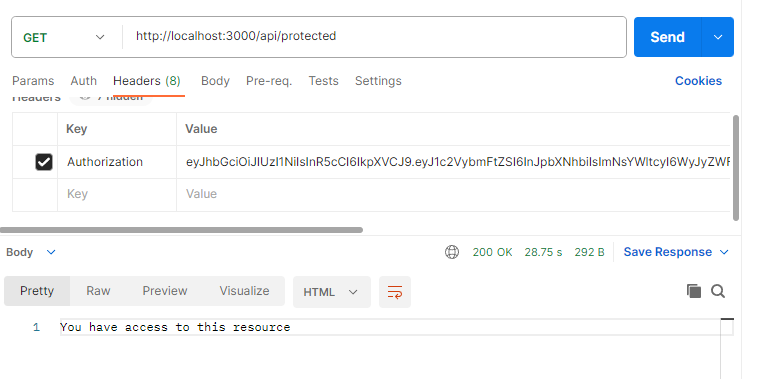Go to the Tests tab
Screen dimensions: 772x379
coord(323,81)
